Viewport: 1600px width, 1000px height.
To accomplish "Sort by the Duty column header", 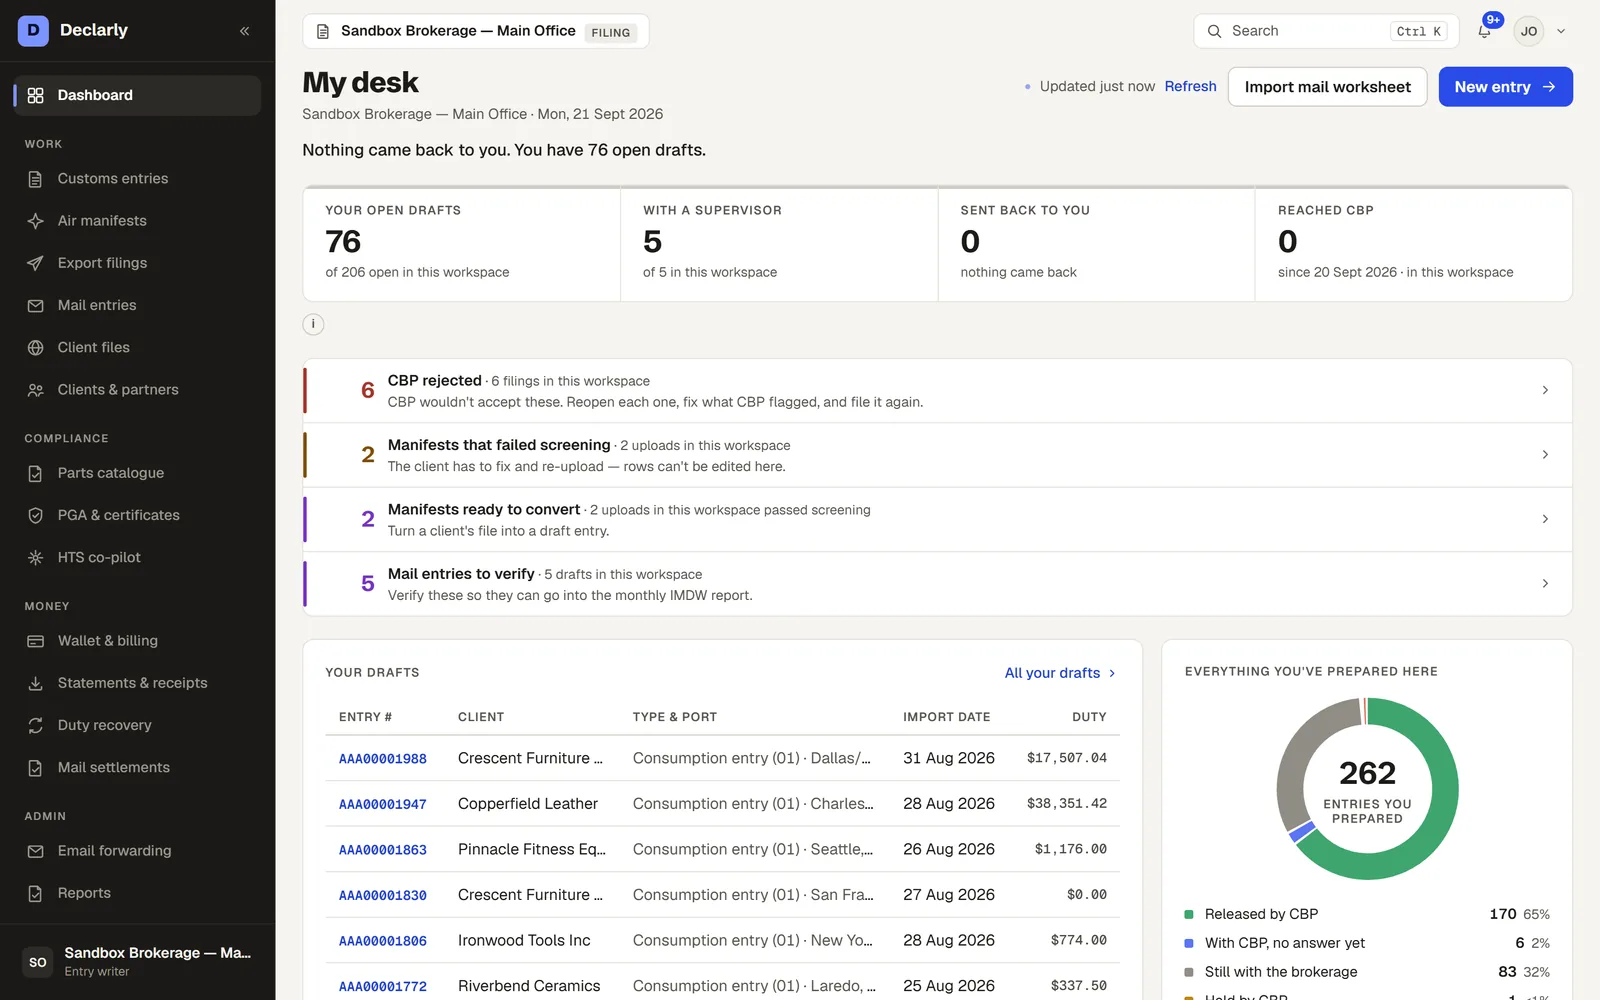I will [1089, 717].
